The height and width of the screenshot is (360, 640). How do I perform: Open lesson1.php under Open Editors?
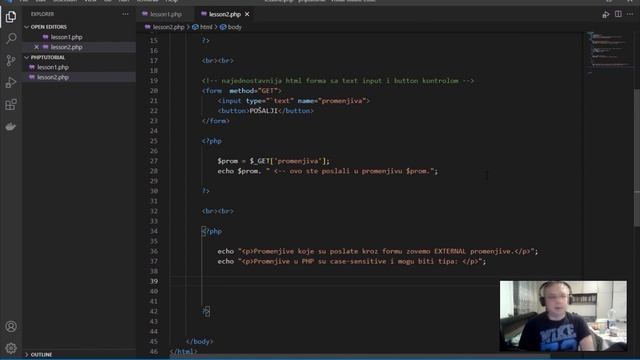coord(67,37)
